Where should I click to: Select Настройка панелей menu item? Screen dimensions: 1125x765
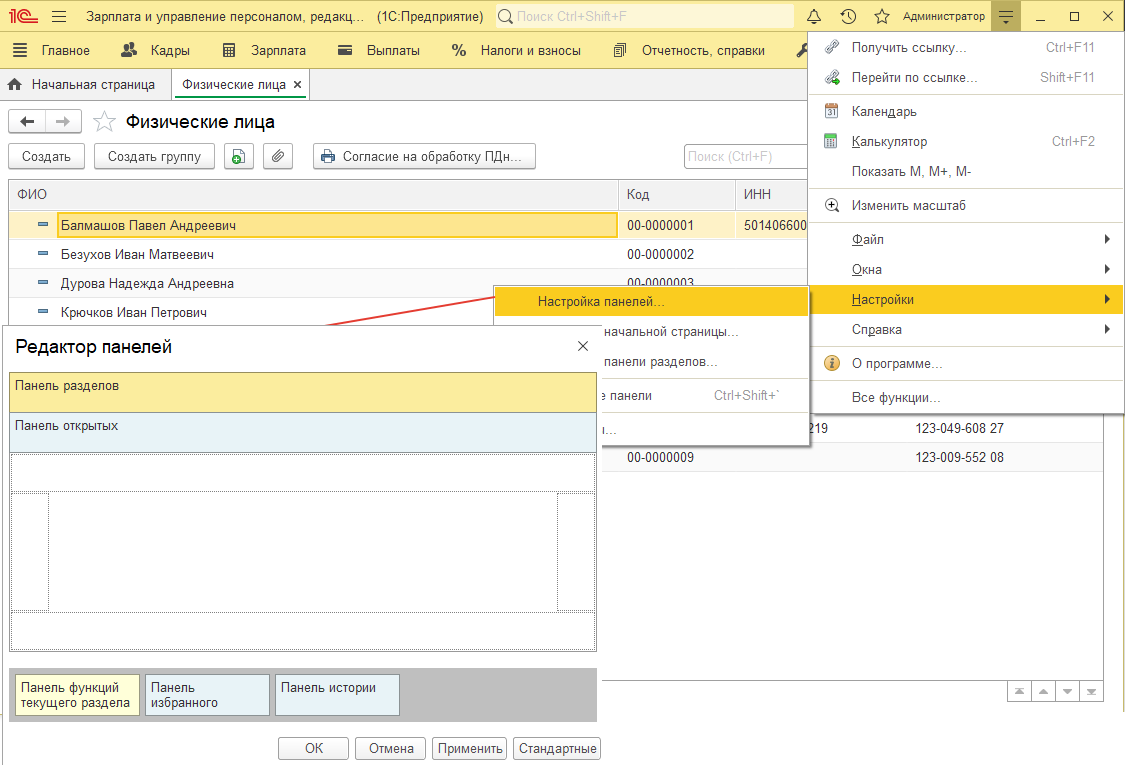point(600,301)
